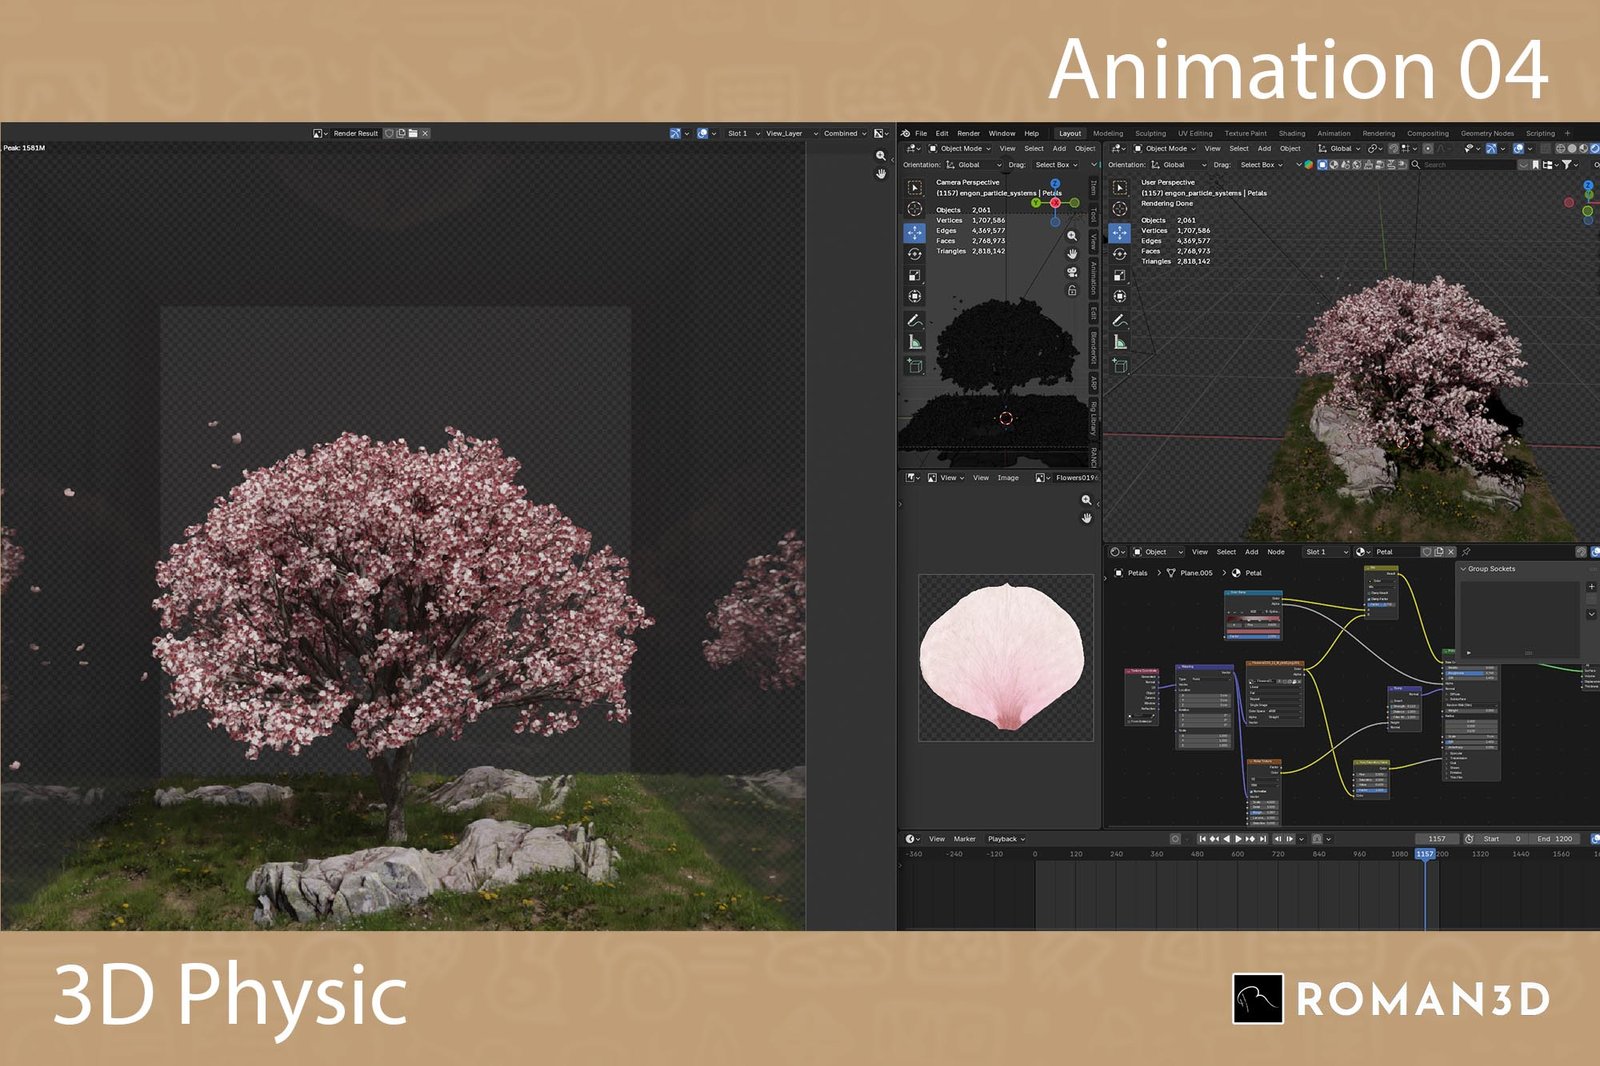Click the zoom magnifier in render result view

[x=881, y=156]
